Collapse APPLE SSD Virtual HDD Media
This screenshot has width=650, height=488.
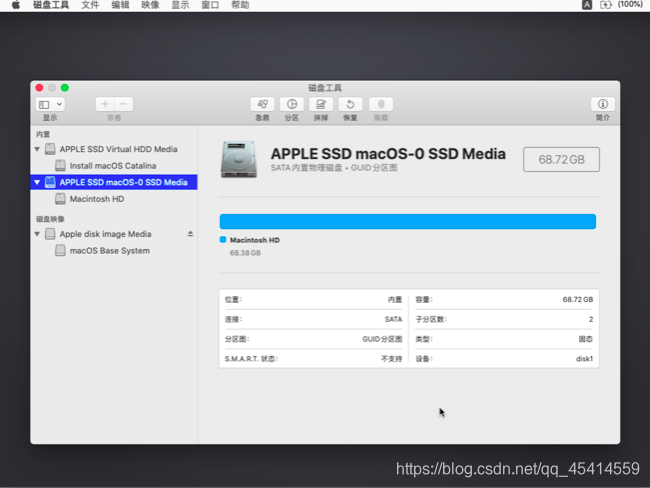pyautogui.click(x=37, y=149)
